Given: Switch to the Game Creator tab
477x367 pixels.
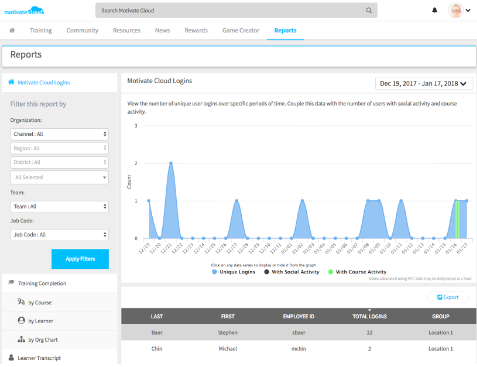Looking at the screenshot, I should click(x=241, y=30).
